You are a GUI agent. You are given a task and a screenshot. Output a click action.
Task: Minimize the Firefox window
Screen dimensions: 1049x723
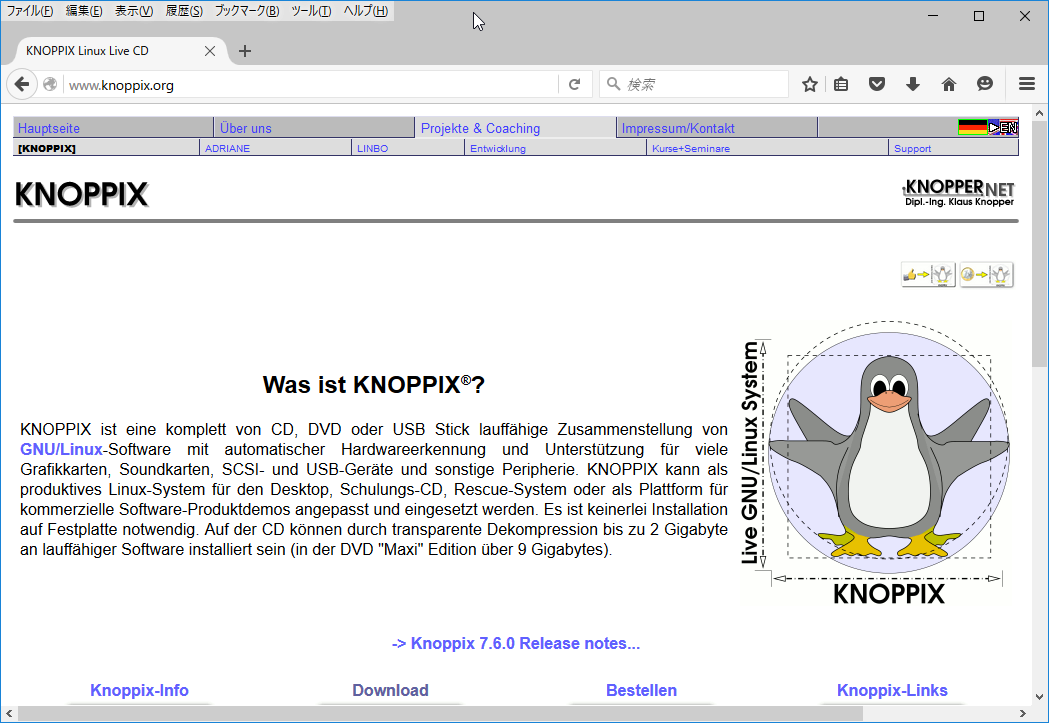(934, 16)
